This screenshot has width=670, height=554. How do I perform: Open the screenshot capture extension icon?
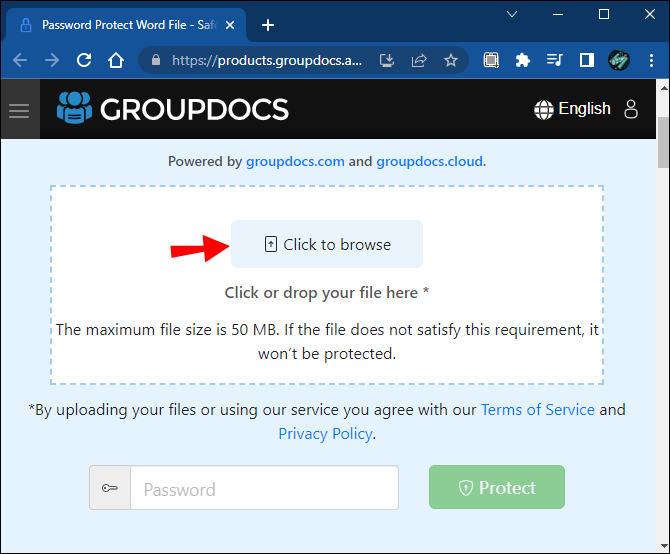click(x=491, y=60)
